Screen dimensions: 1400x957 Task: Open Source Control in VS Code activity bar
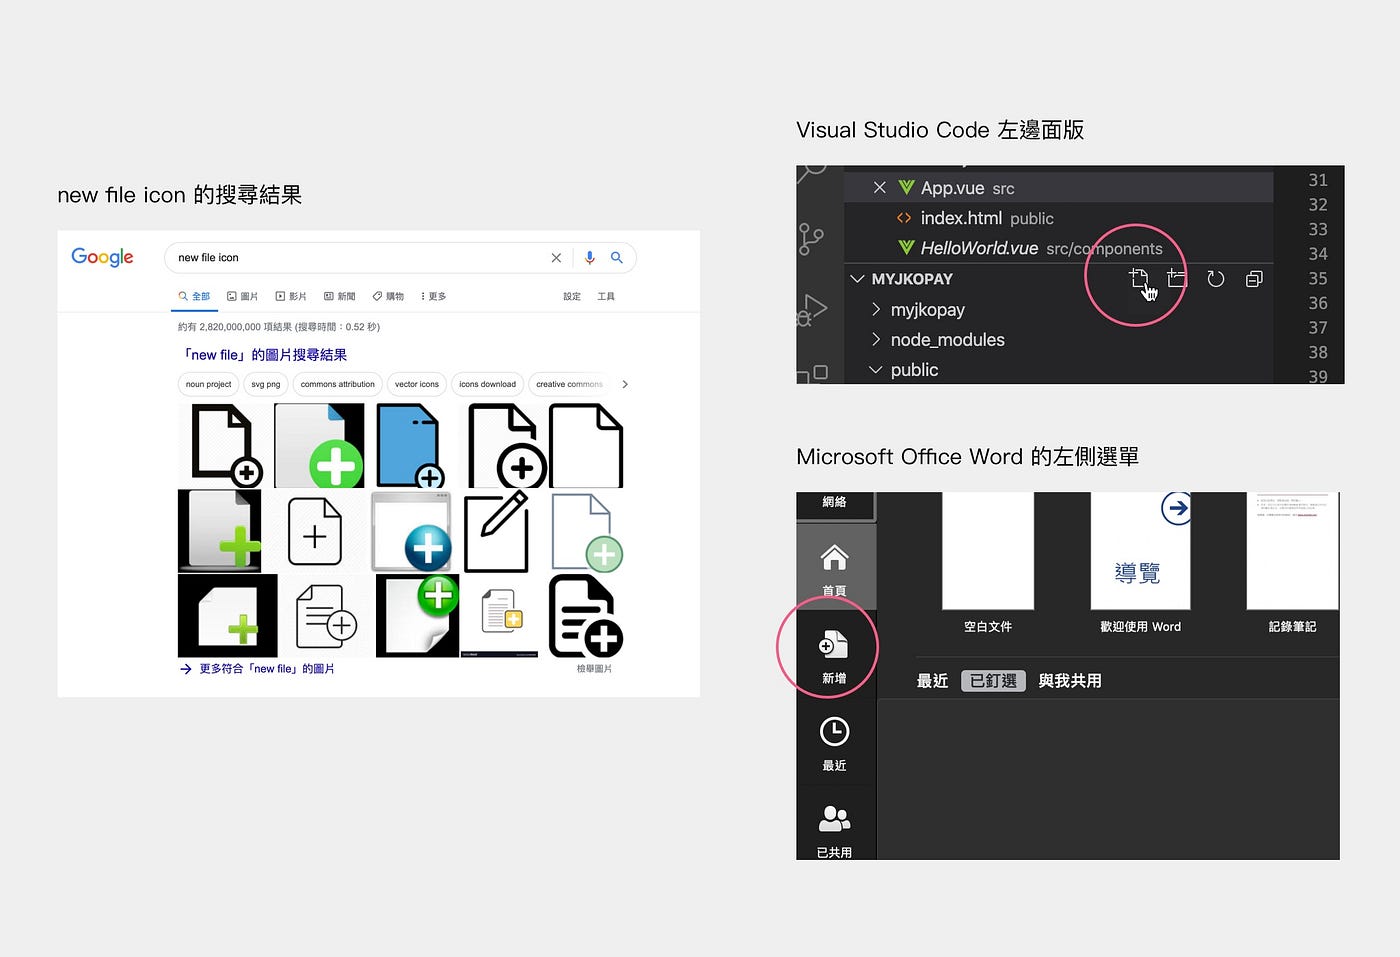811,239
